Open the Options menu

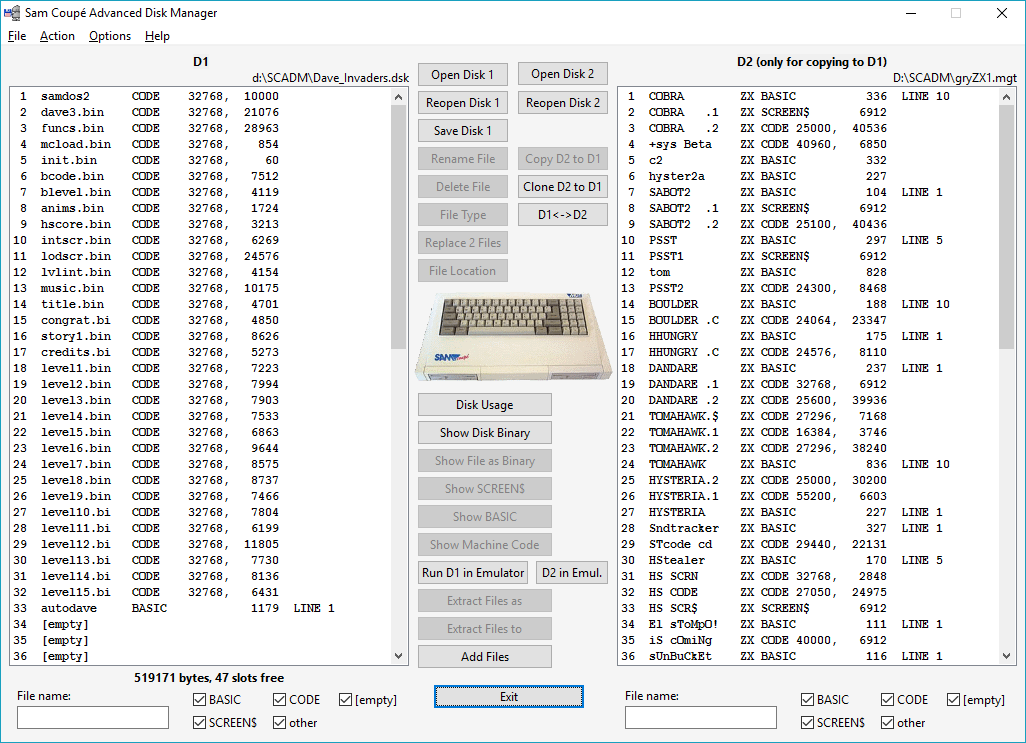110,36
